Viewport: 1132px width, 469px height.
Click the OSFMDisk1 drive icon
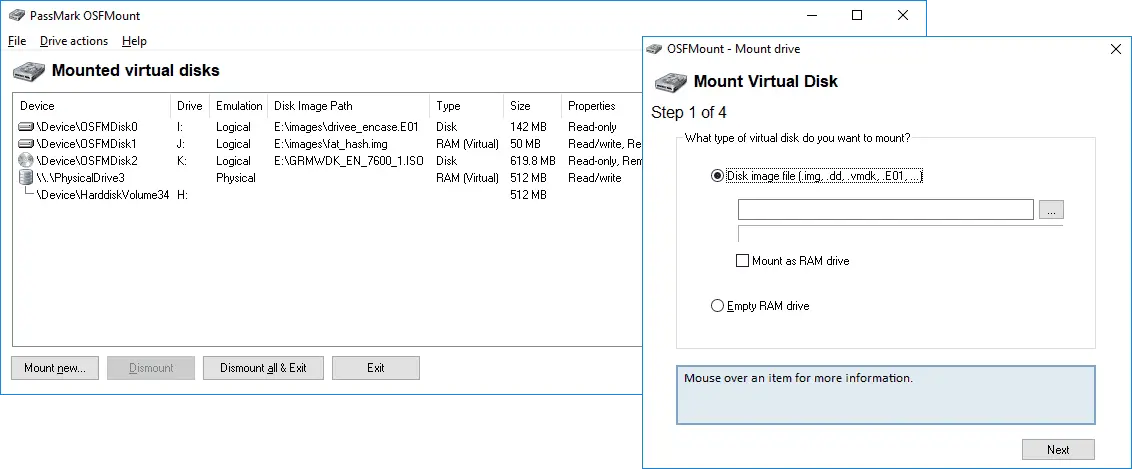25,144
